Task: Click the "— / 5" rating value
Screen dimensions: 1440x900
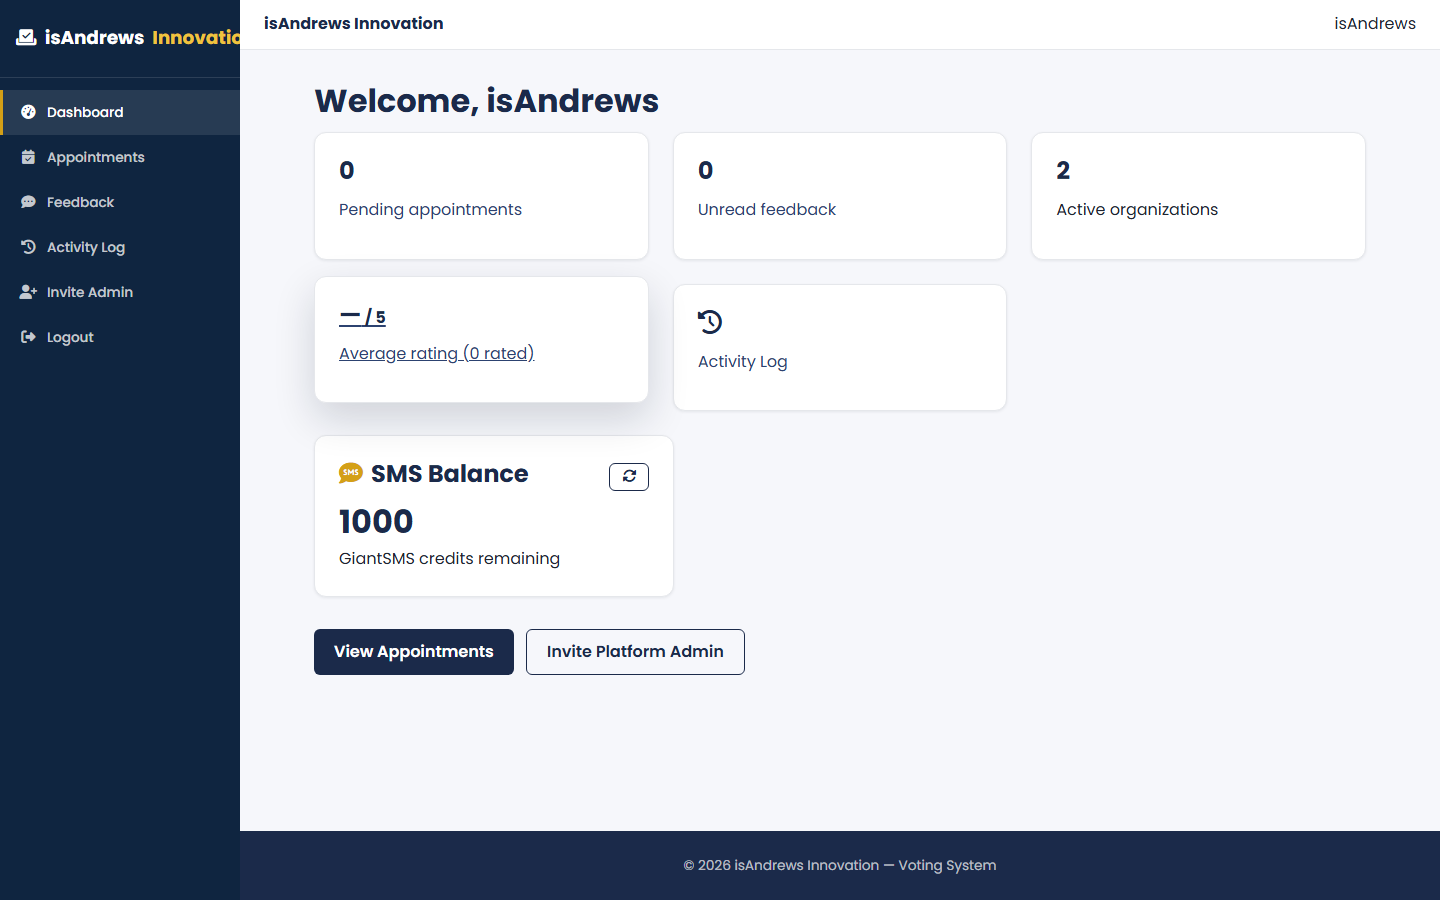Action: click(x=362, y=317)
